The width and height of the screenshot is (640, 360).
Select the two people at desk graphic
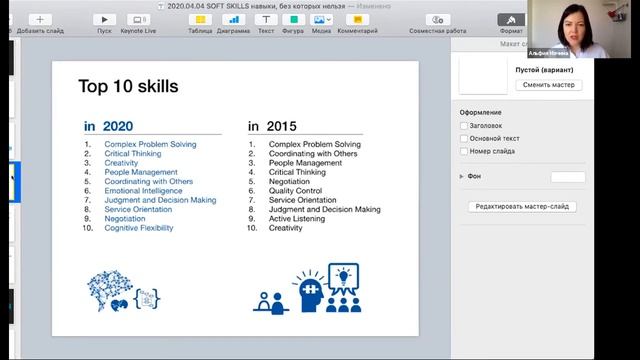271,303
